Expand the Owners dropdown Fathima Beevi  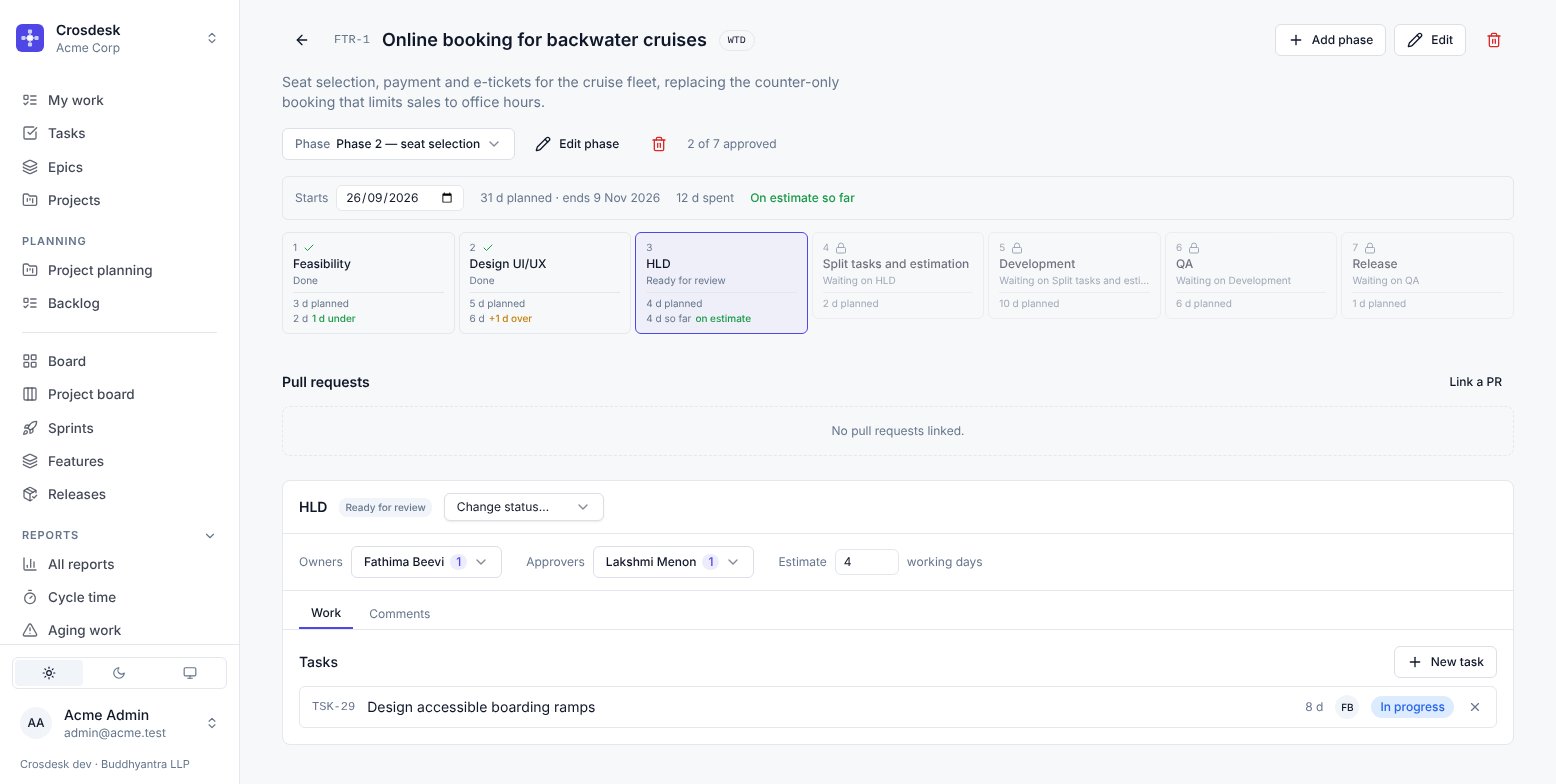(x=426, y=562)
